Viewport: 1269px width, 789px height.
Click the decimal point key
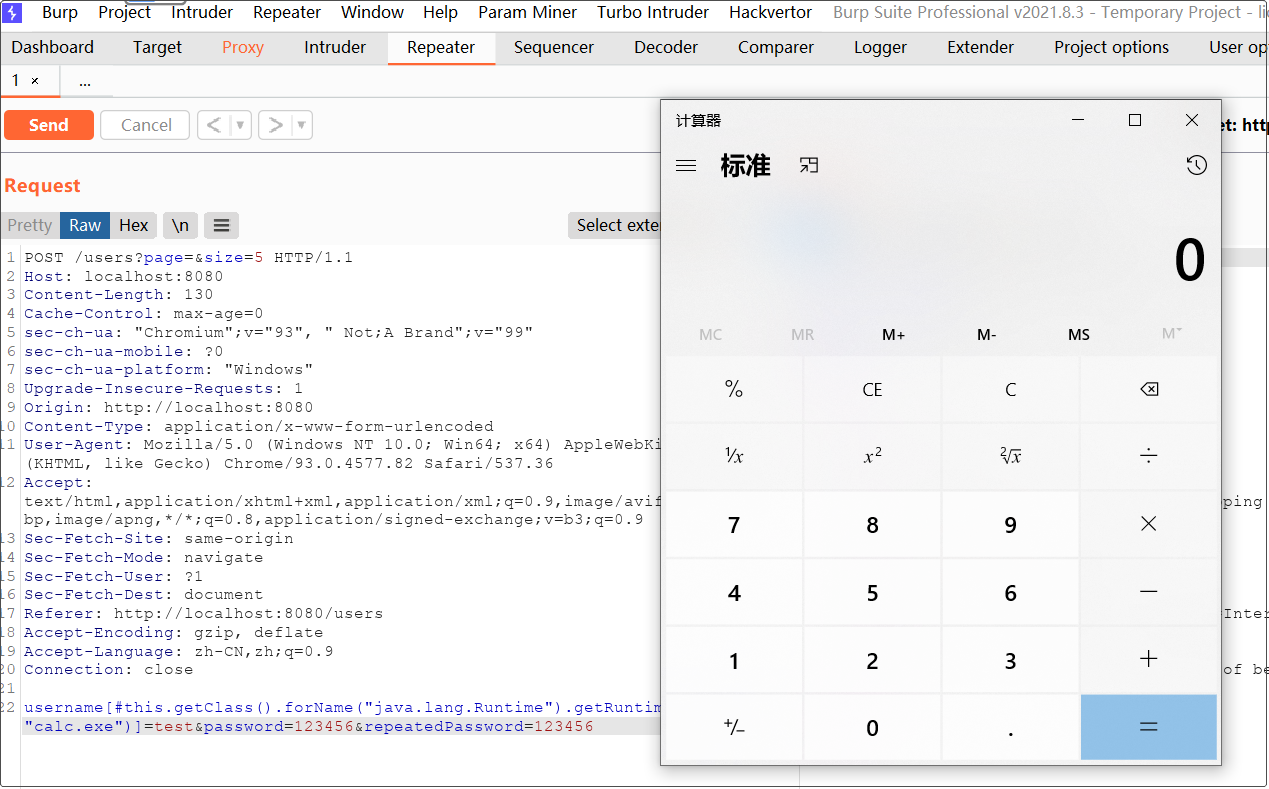[x=1010, y=727]
